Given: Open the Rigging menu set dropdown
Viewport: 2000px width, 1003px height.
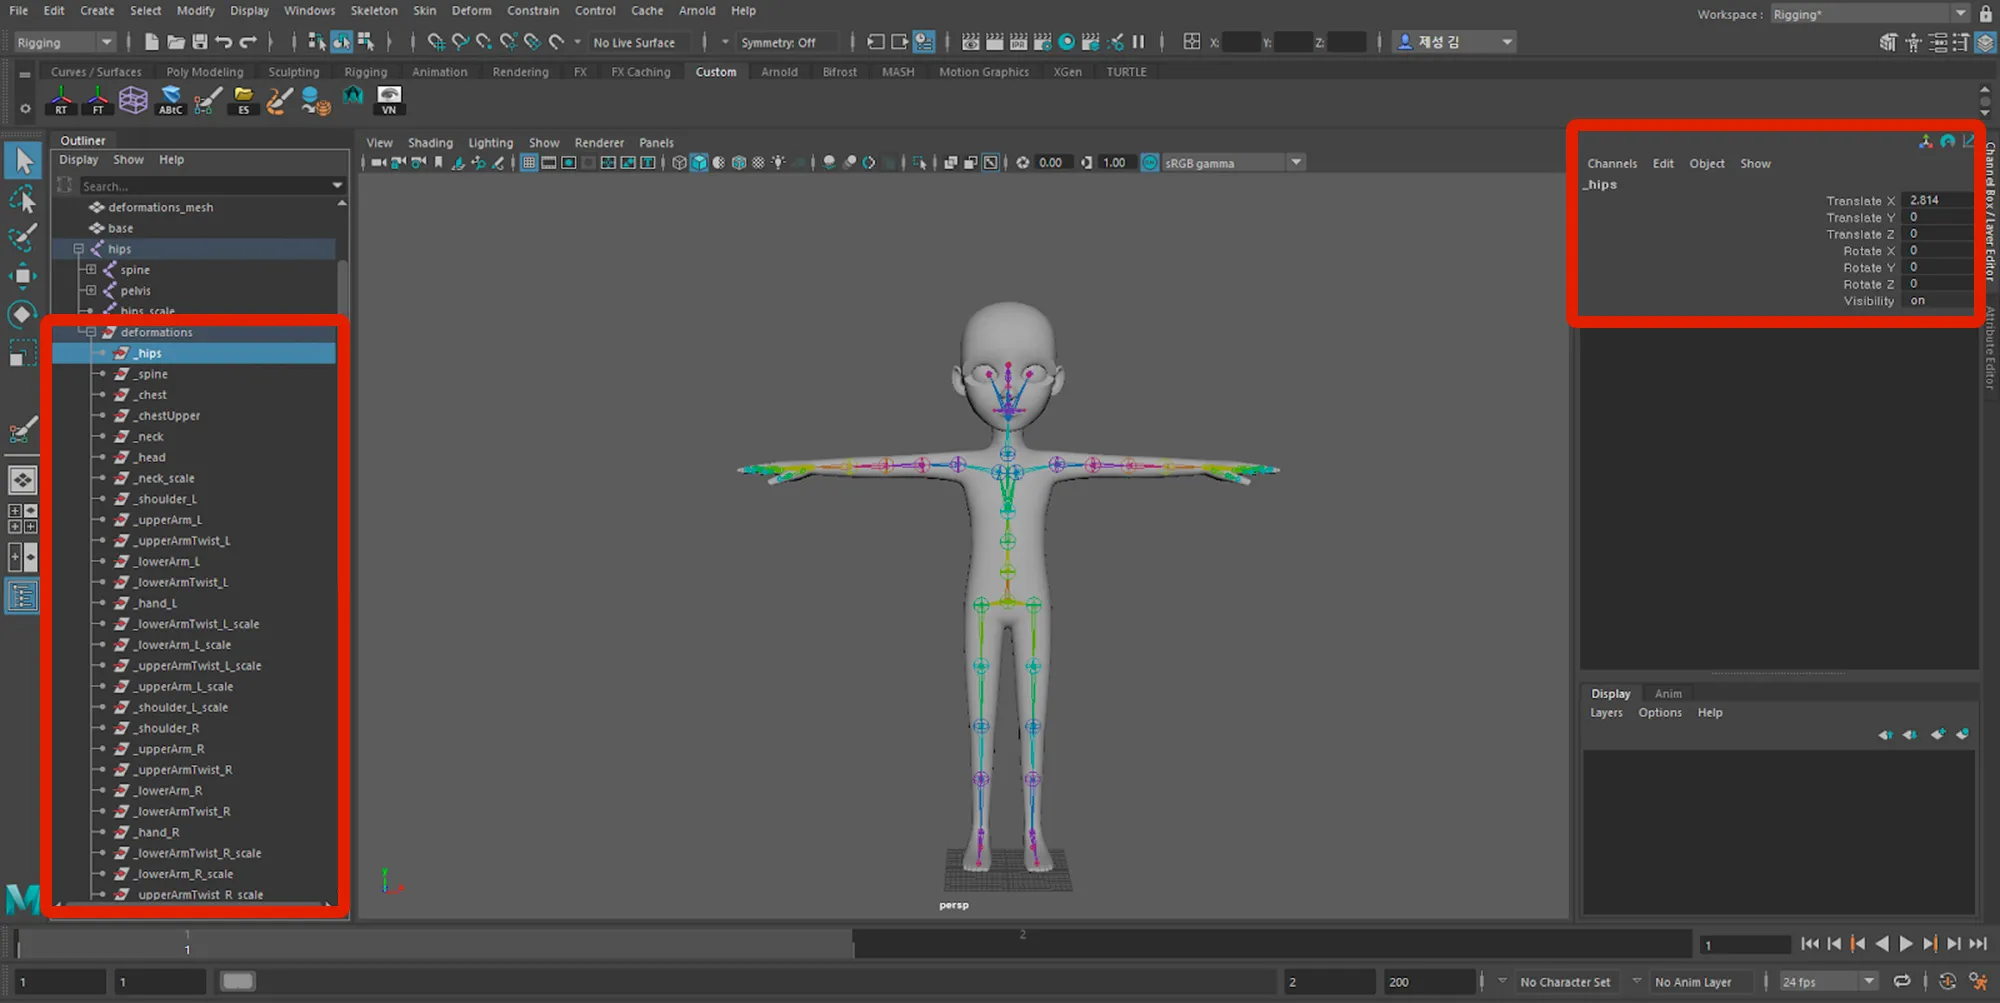Looking at the screenshot, I should tap(64, 42).
